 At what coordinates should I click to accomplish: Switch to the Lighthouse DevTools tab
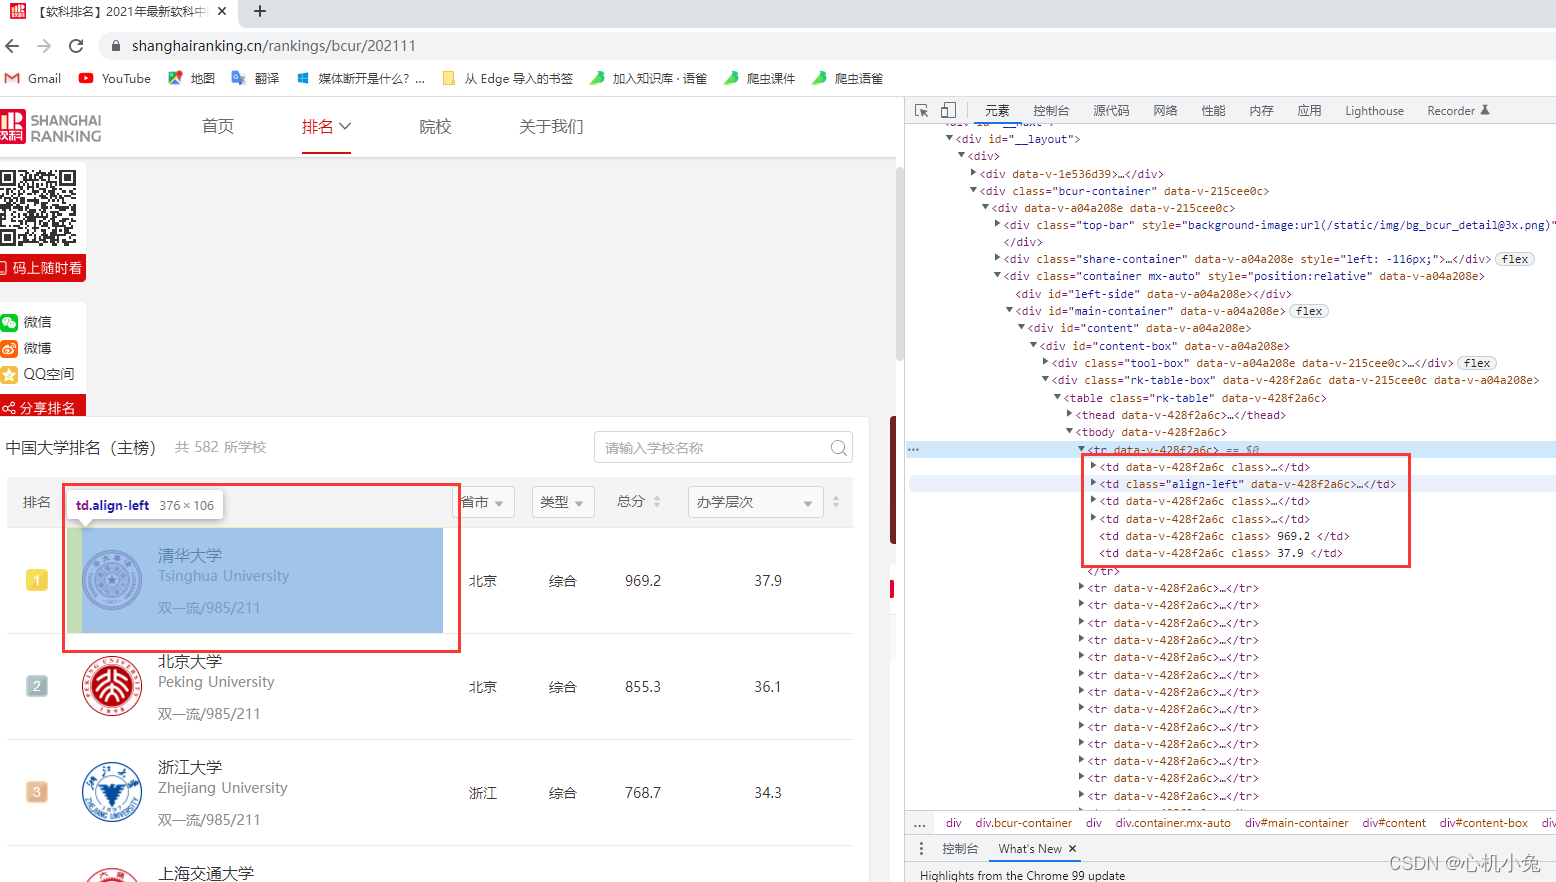click(1374, 110)
